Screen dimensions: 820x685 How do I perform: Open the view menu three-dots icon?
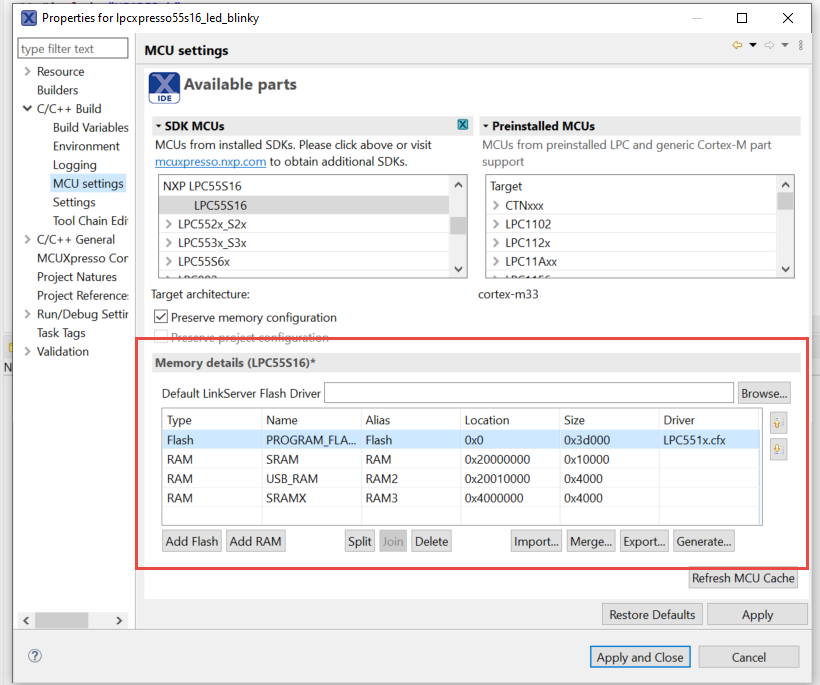tap(801, 46)
